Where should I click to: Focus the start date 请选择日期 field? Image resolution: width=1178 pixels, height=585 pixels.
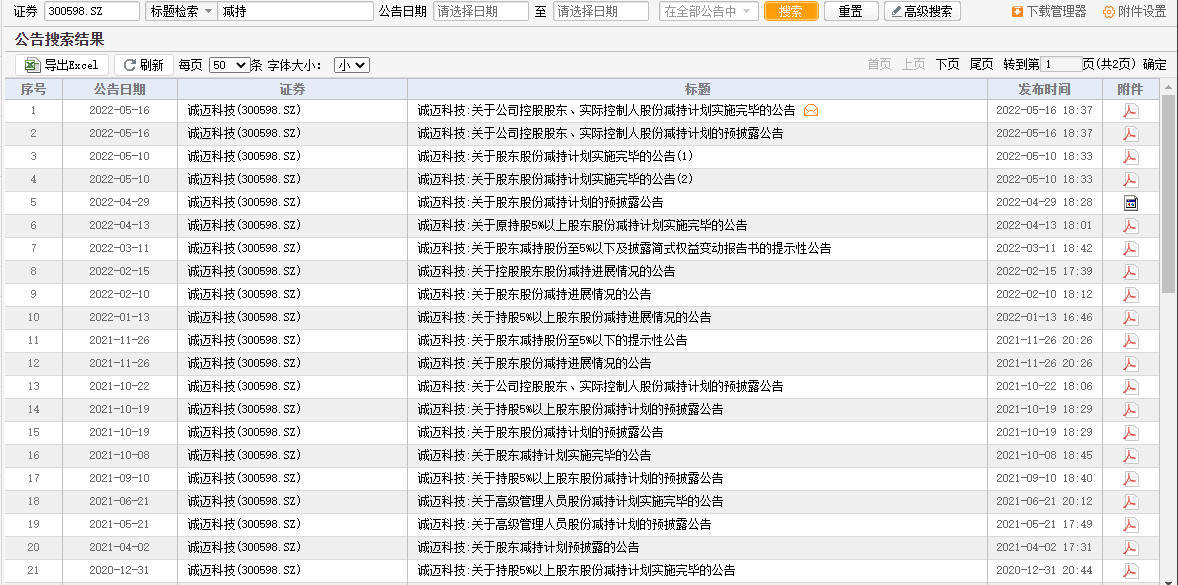point(481,11)
